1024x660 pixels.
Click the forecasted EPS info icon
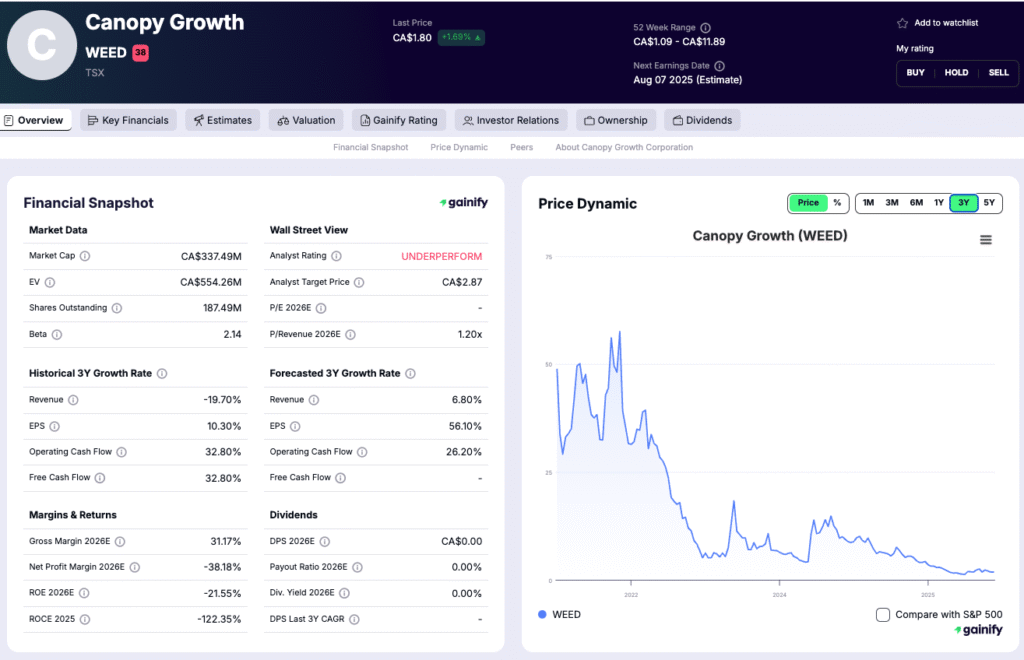coord(295,426)
